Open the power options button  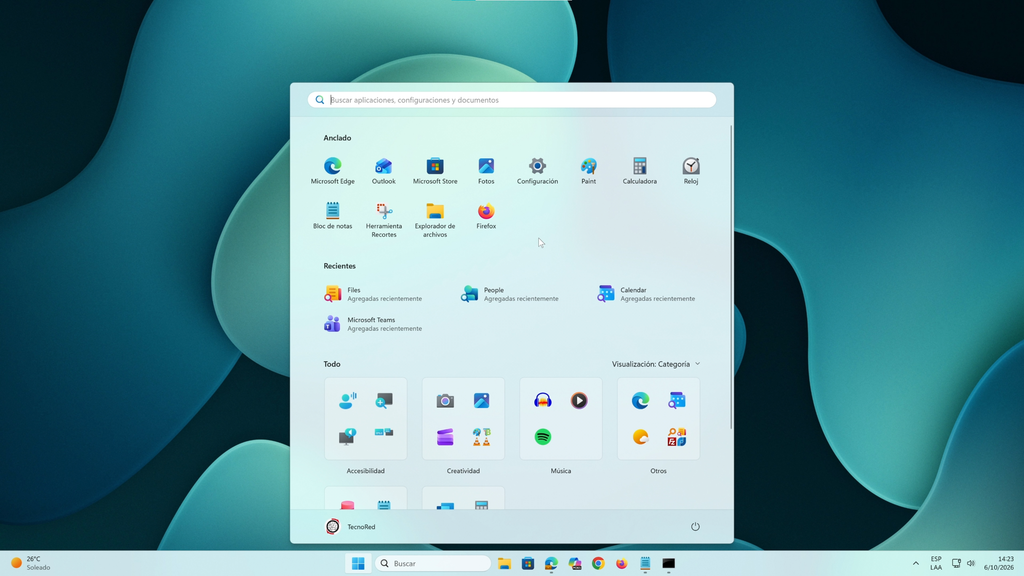point(695,526)
